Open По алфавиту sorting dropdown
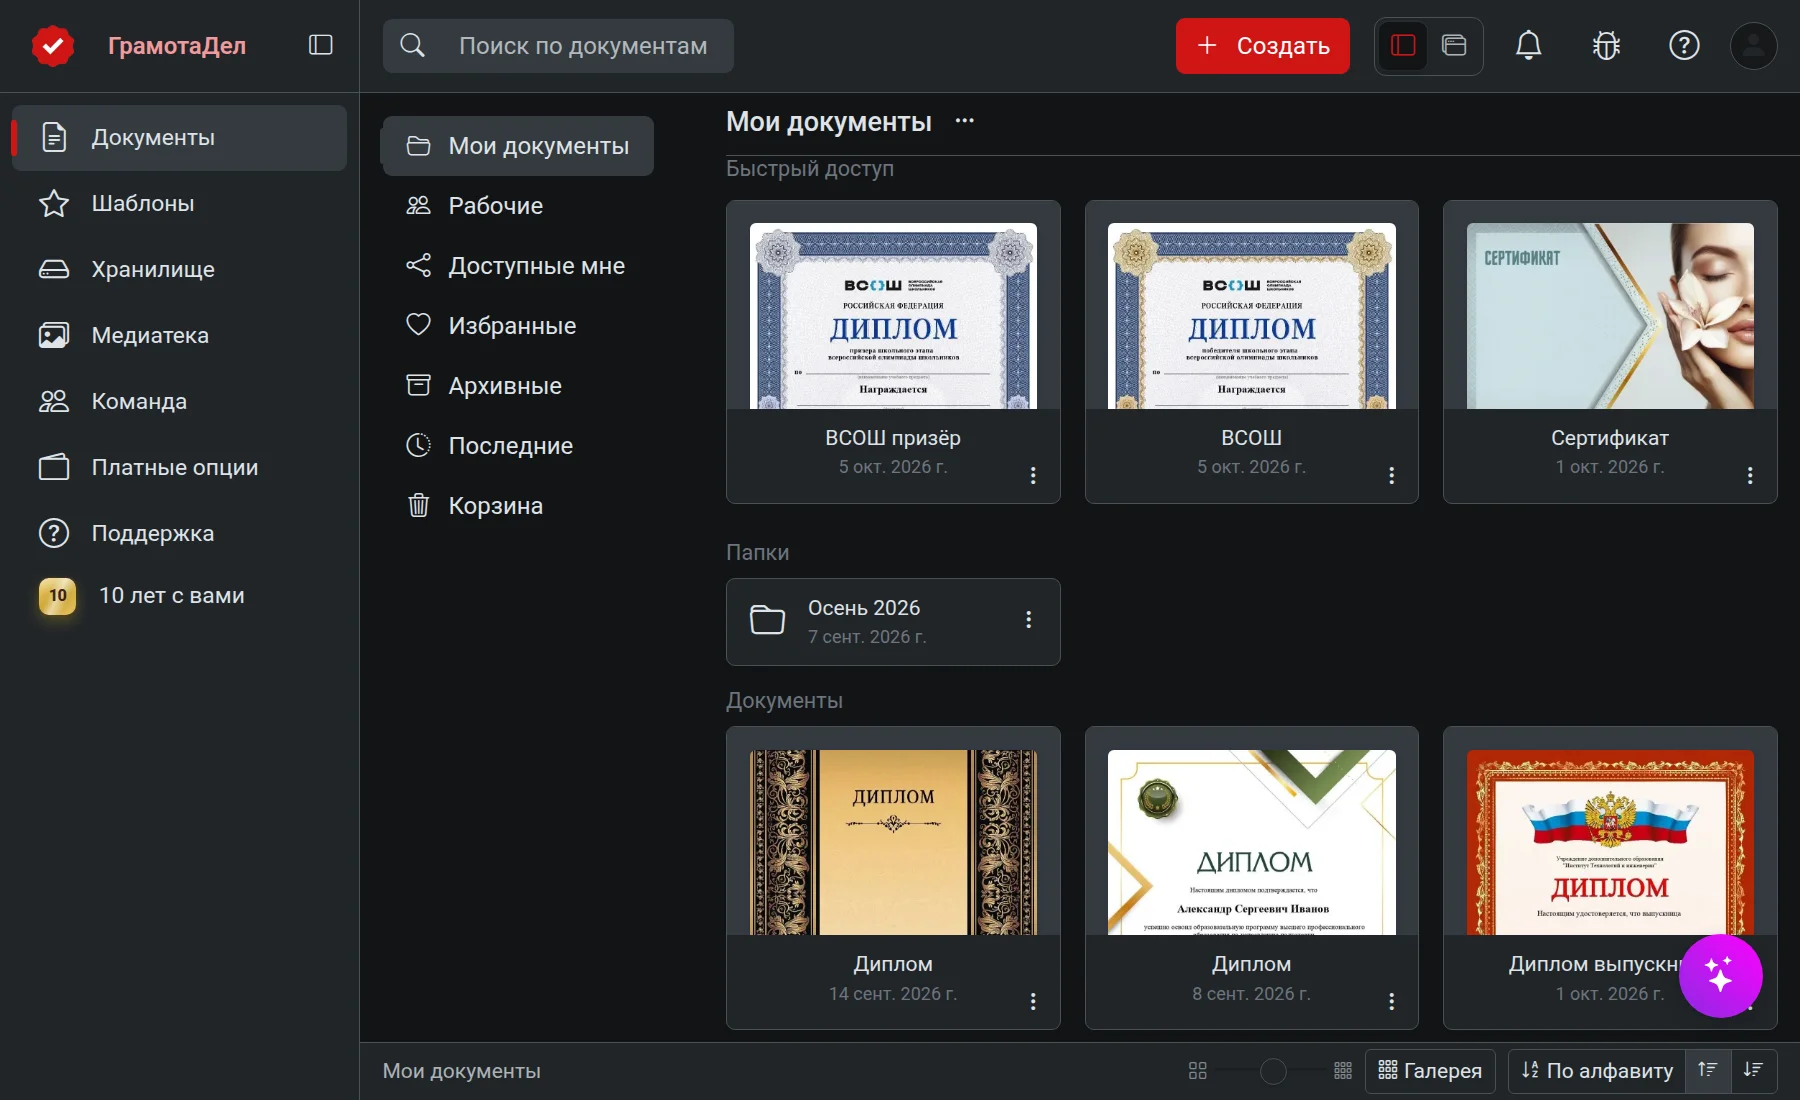This screenshot has width=1800, height=1100. pyautogui.click(x=1597, y=1070)
